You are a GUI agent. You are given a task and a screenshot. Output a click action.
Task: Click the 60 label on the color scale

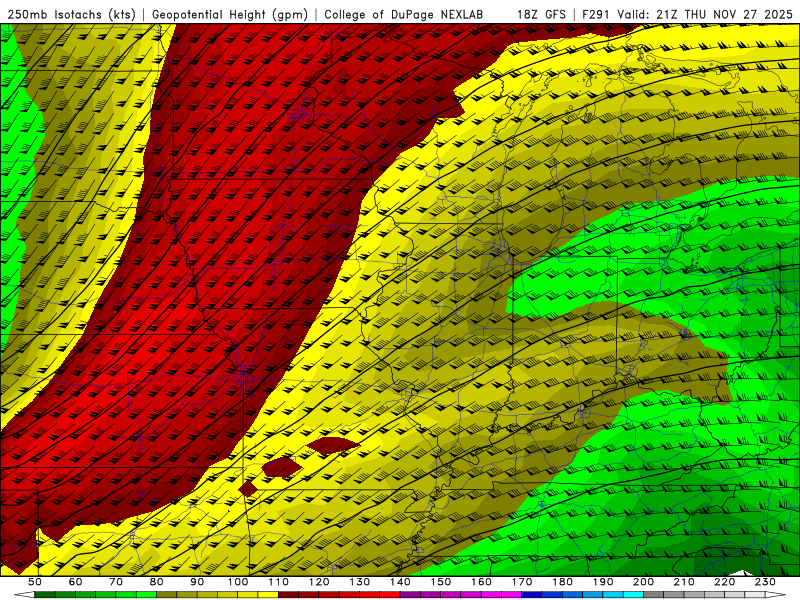(x=76, y=582)
